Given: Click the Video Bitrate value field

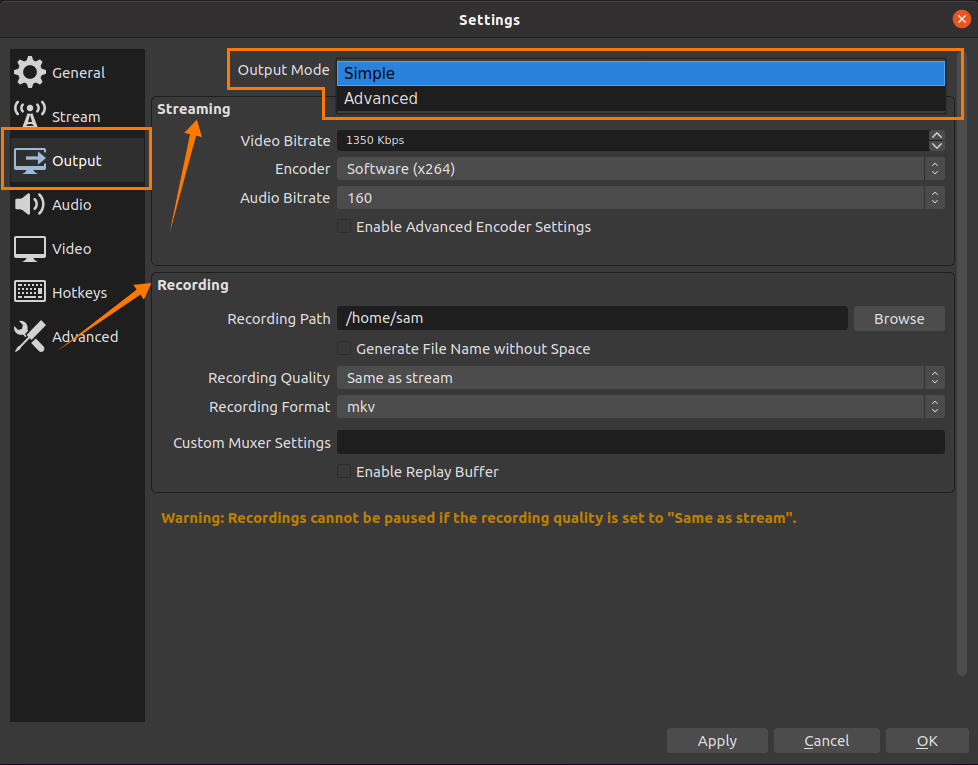Looking at the screenshot, I should point(632,140).
